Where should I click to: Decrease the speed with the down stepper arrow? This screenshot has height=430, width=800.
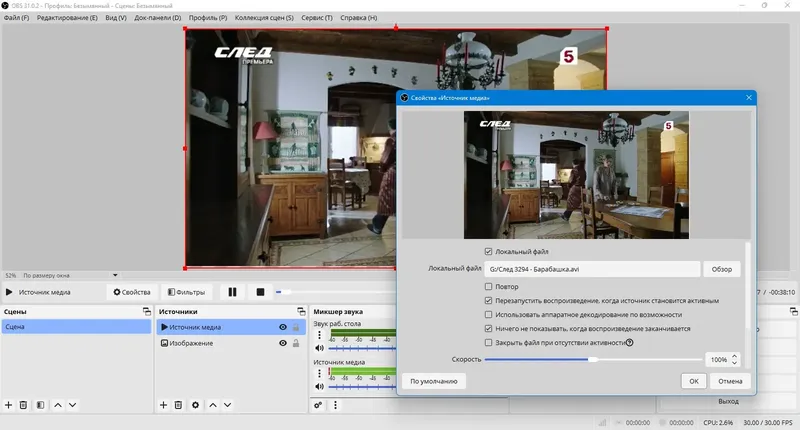click(x=734, y=363)
